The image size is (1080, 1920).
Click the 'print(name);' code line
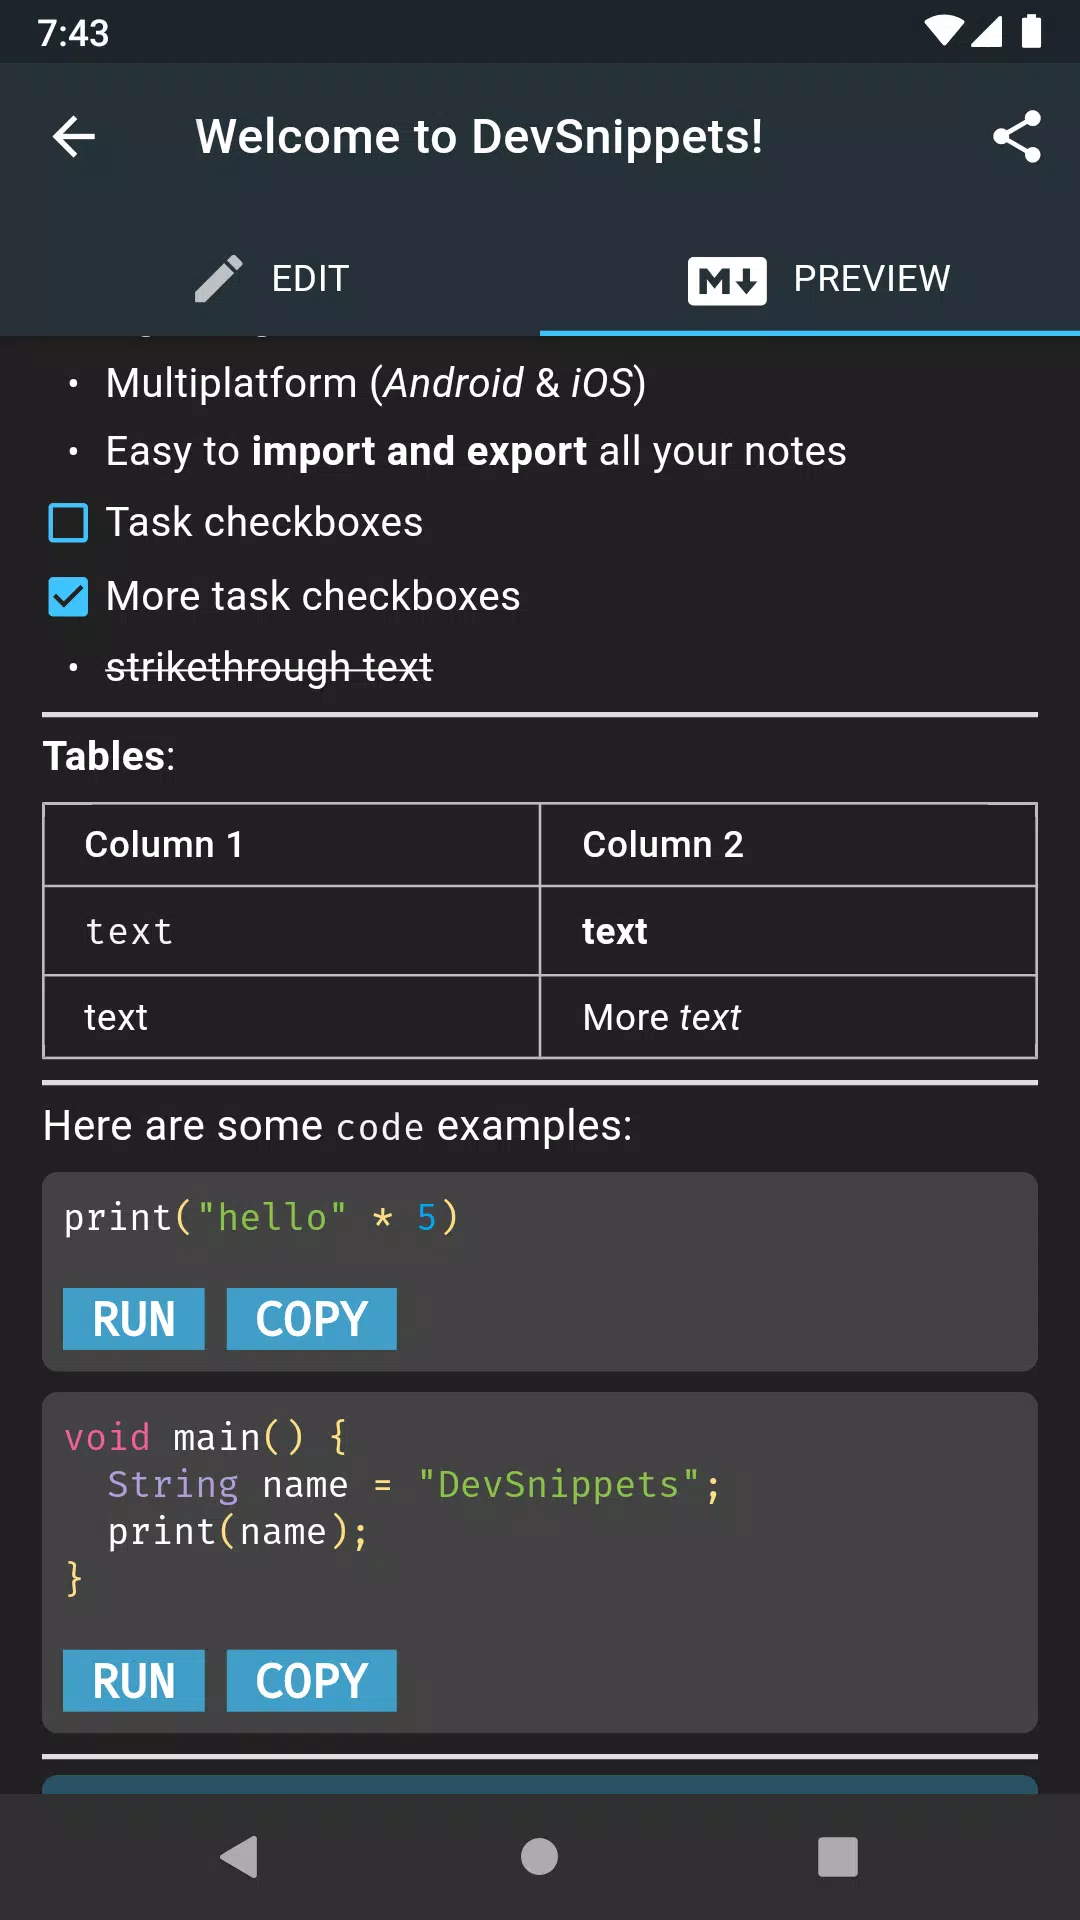238,1532
